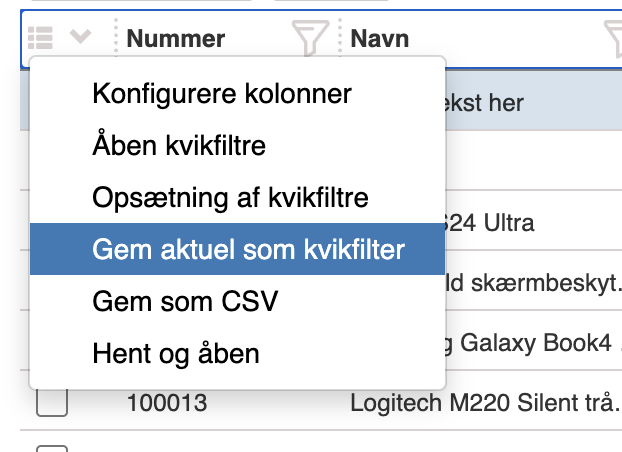Click the grid options menu icon
This screenshot has height=452, width=622.
40,38
